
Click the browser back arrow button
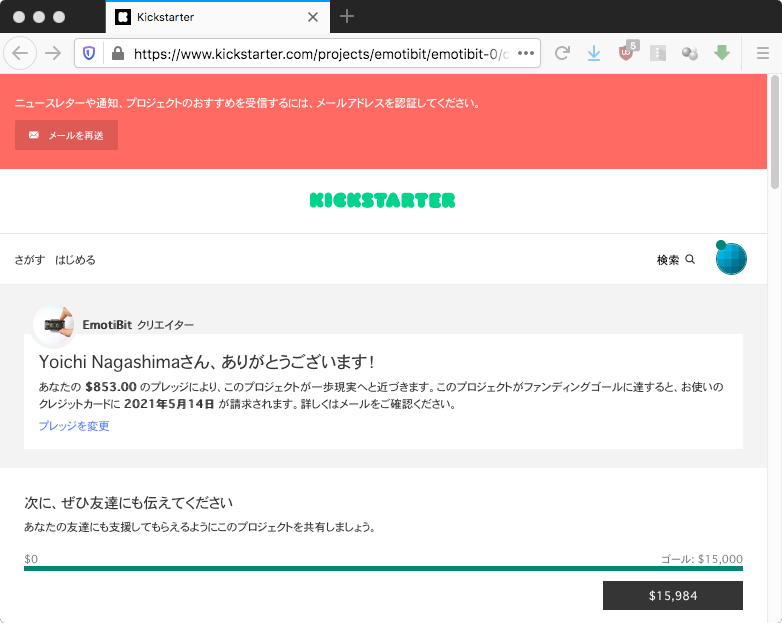coord(20,53)
